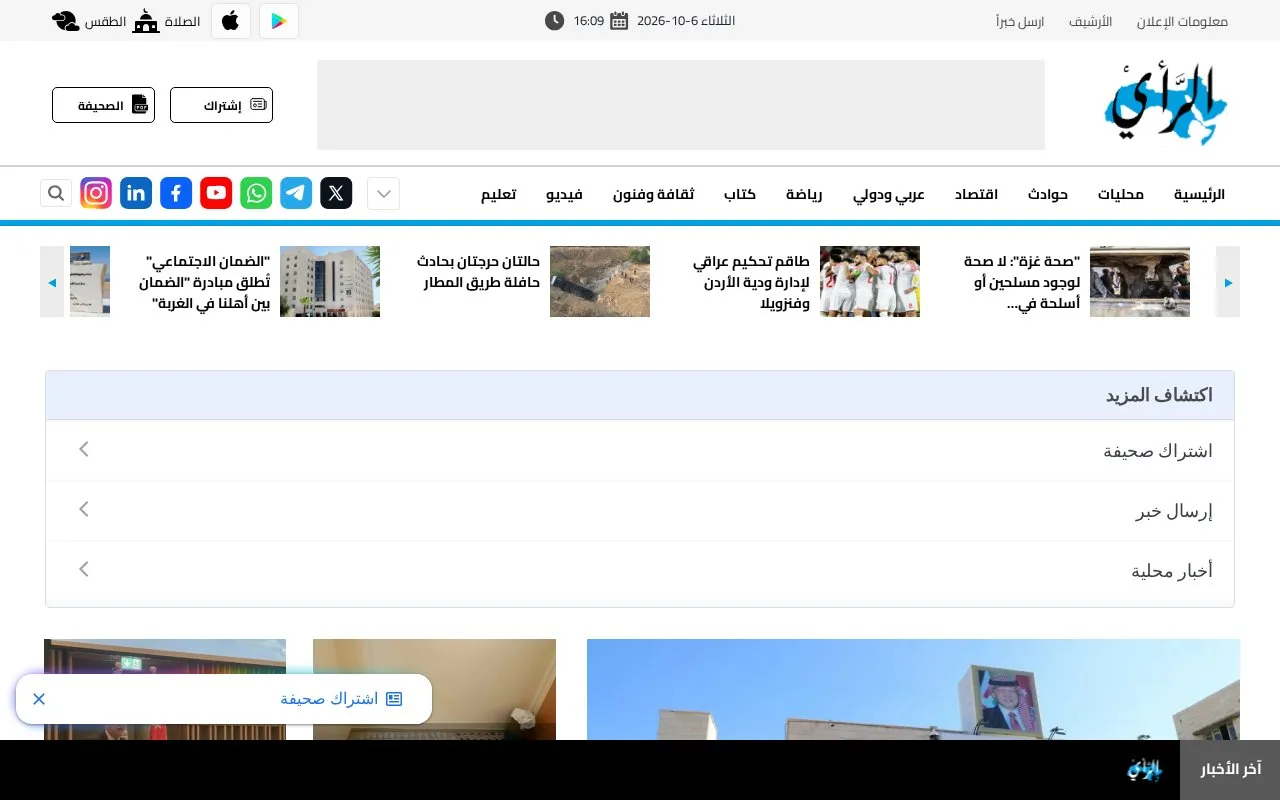
Task: Close the اشتراك صحيفة floating popup
Action: point(39,699)
